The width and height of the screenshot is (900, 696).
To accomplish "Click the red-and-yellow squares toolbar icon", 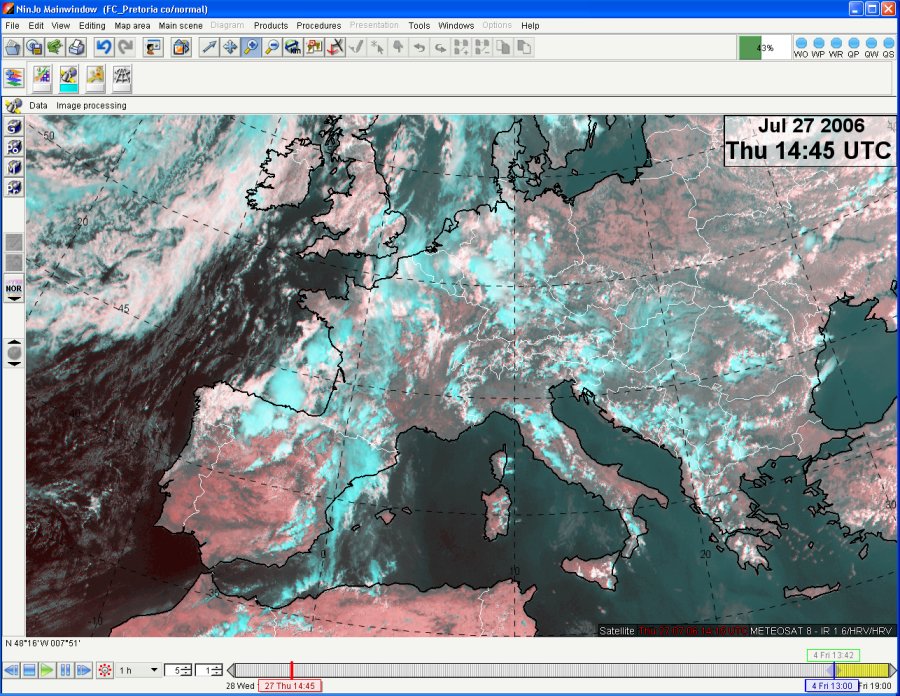I will (x=314, y=47).
